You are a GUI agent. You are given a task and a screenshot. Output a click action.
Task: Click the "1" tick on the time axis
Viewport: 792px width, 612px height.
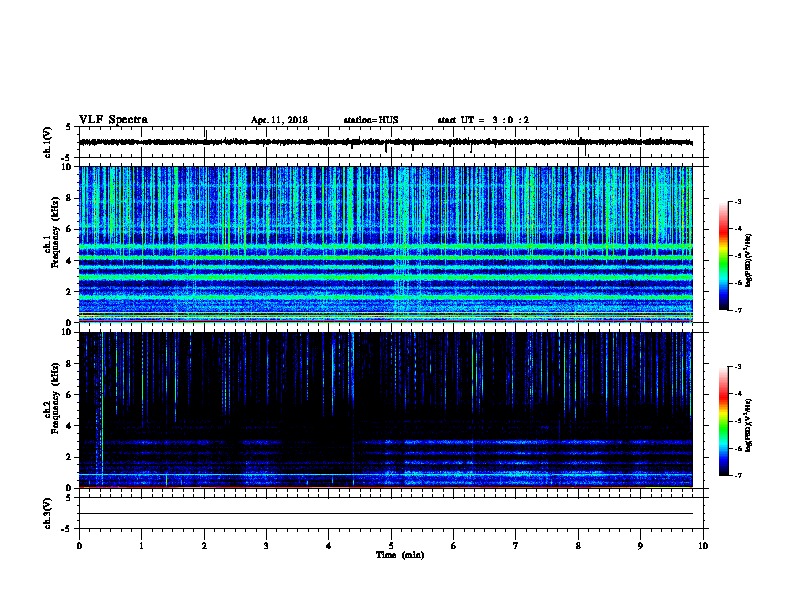(x=141, y=546)
